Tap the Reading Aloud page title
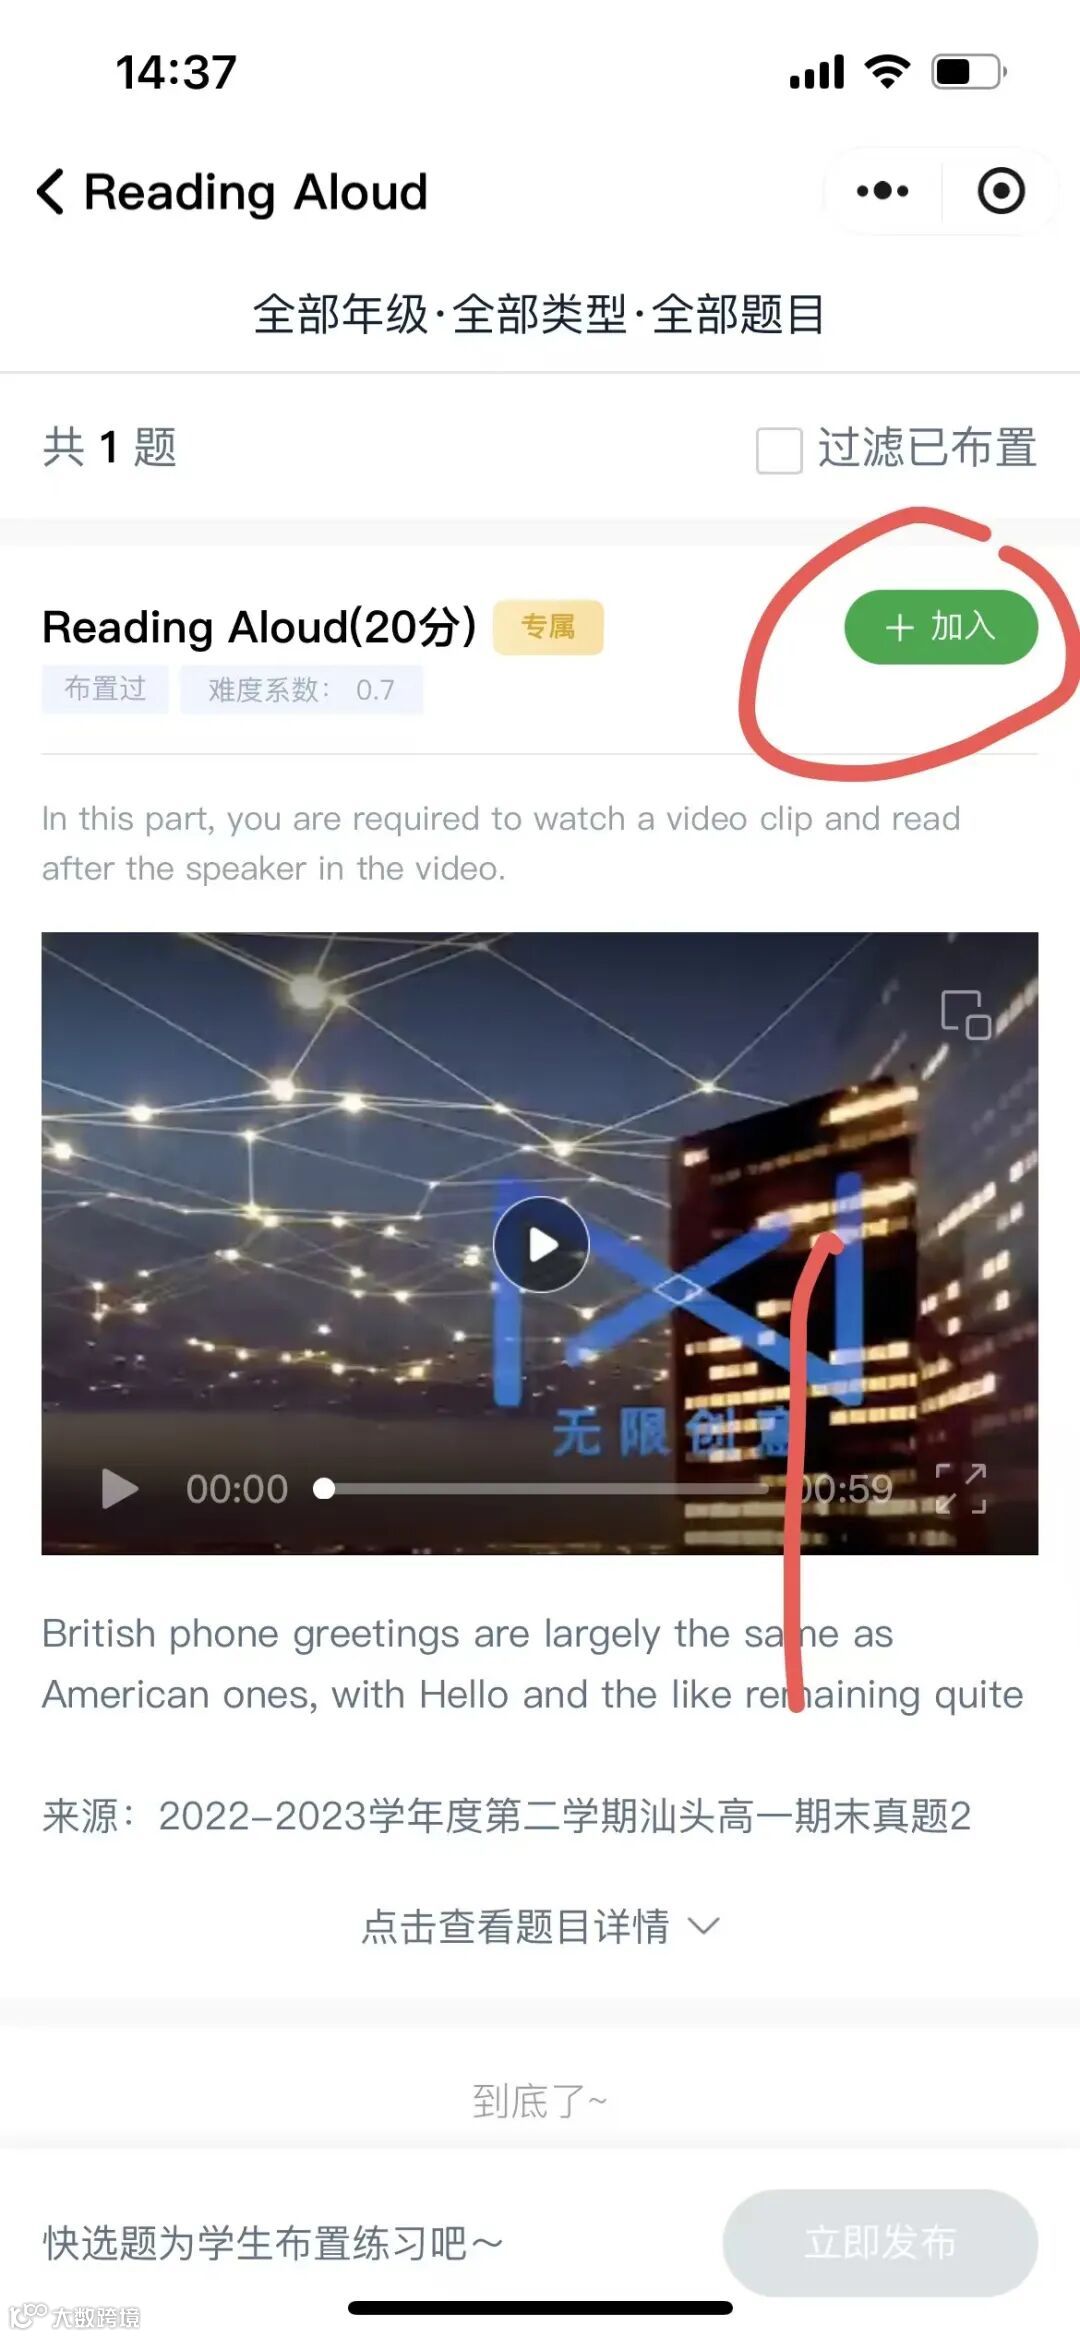Viewport: 1080px width, 2337px height. point(256,192)
